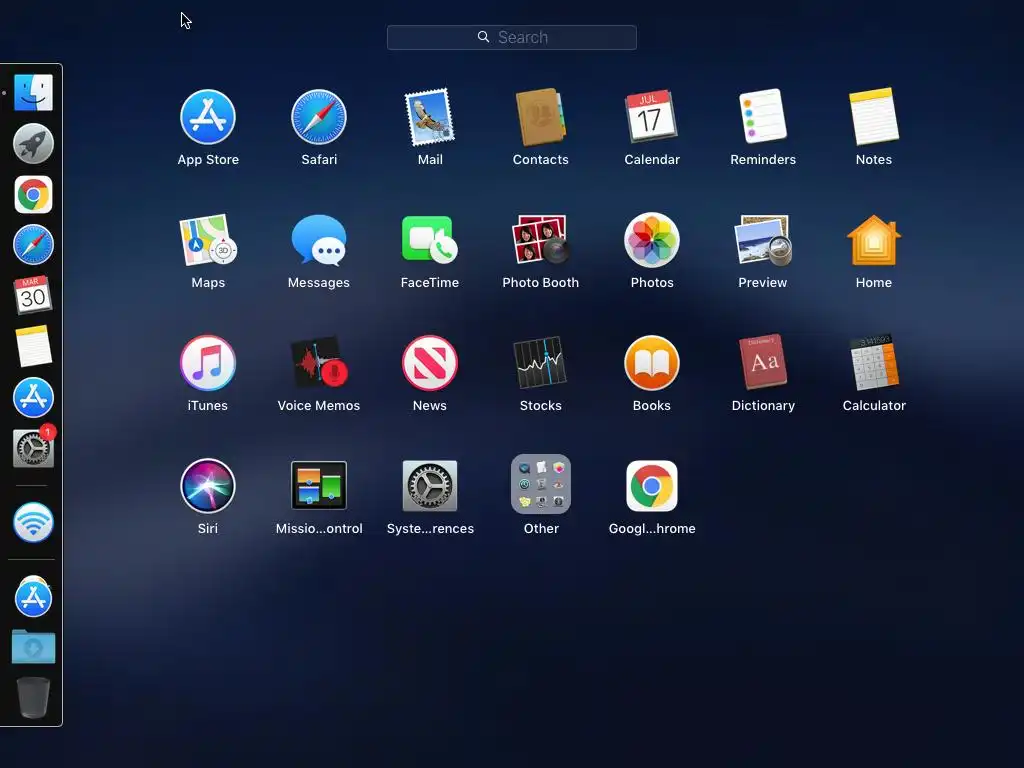Launch the Messages app

pos(319,240)
